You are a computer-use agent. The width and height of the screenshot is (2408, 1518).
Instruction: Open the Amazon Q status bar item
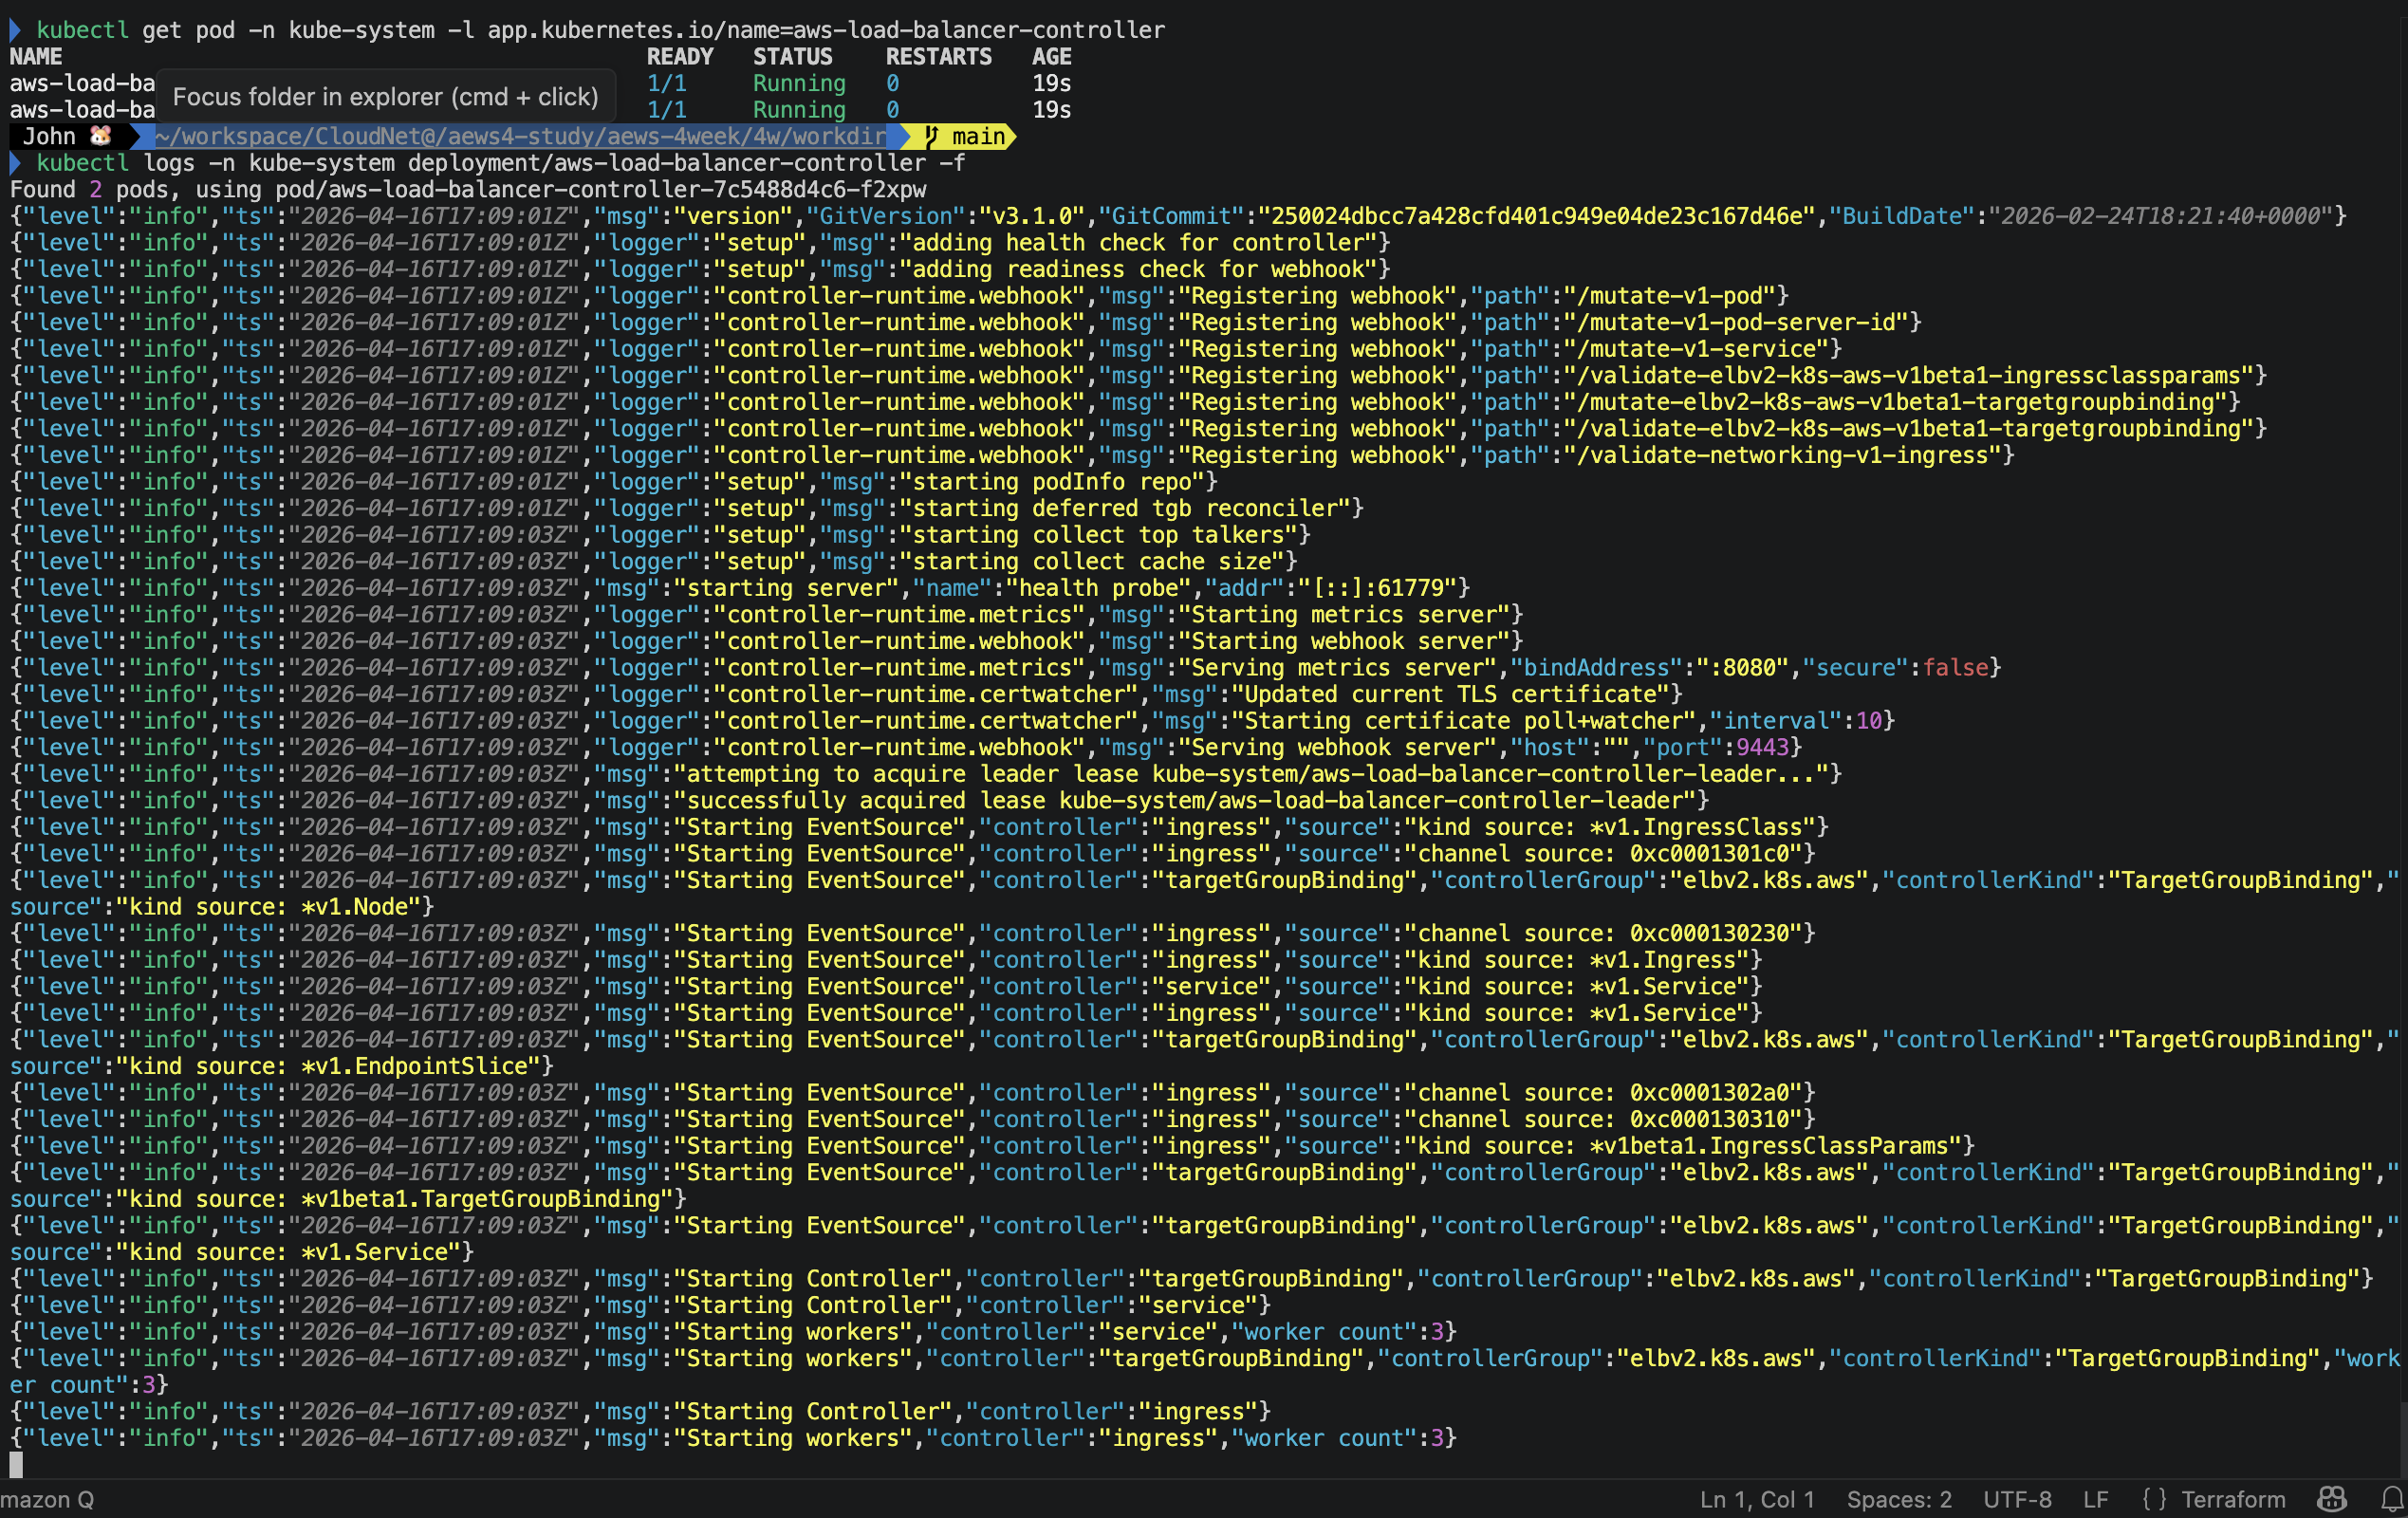point(47,1499)
